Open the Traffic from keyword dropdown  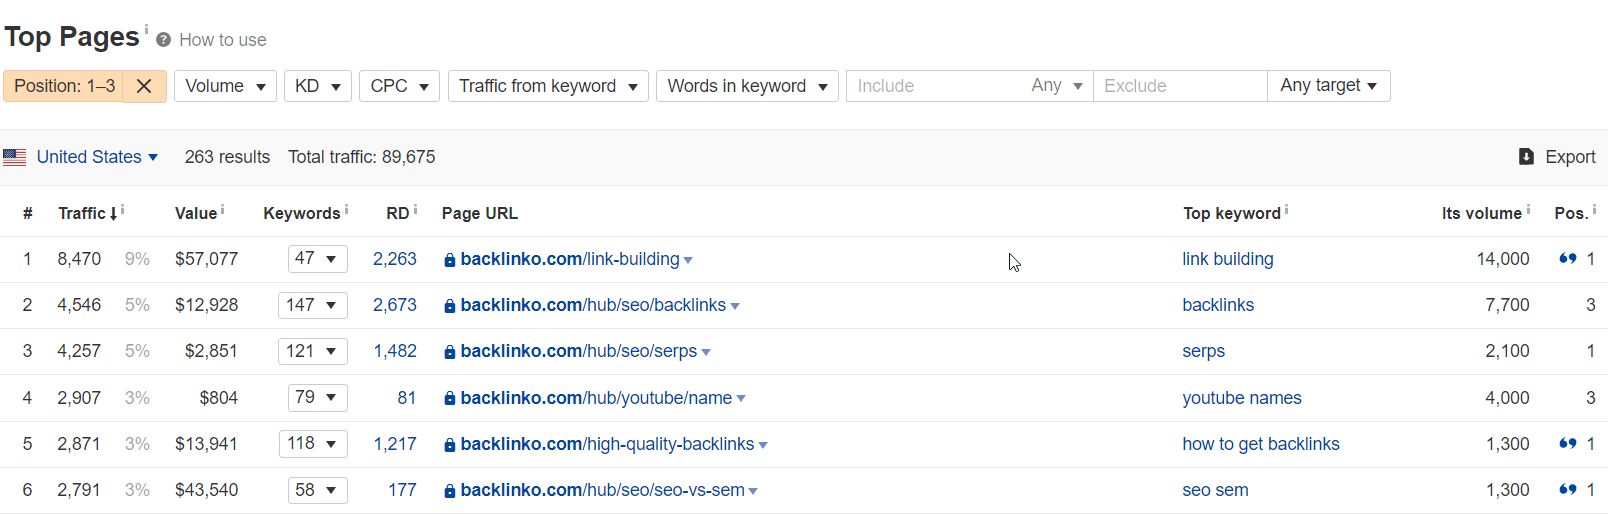coord(548,86)
